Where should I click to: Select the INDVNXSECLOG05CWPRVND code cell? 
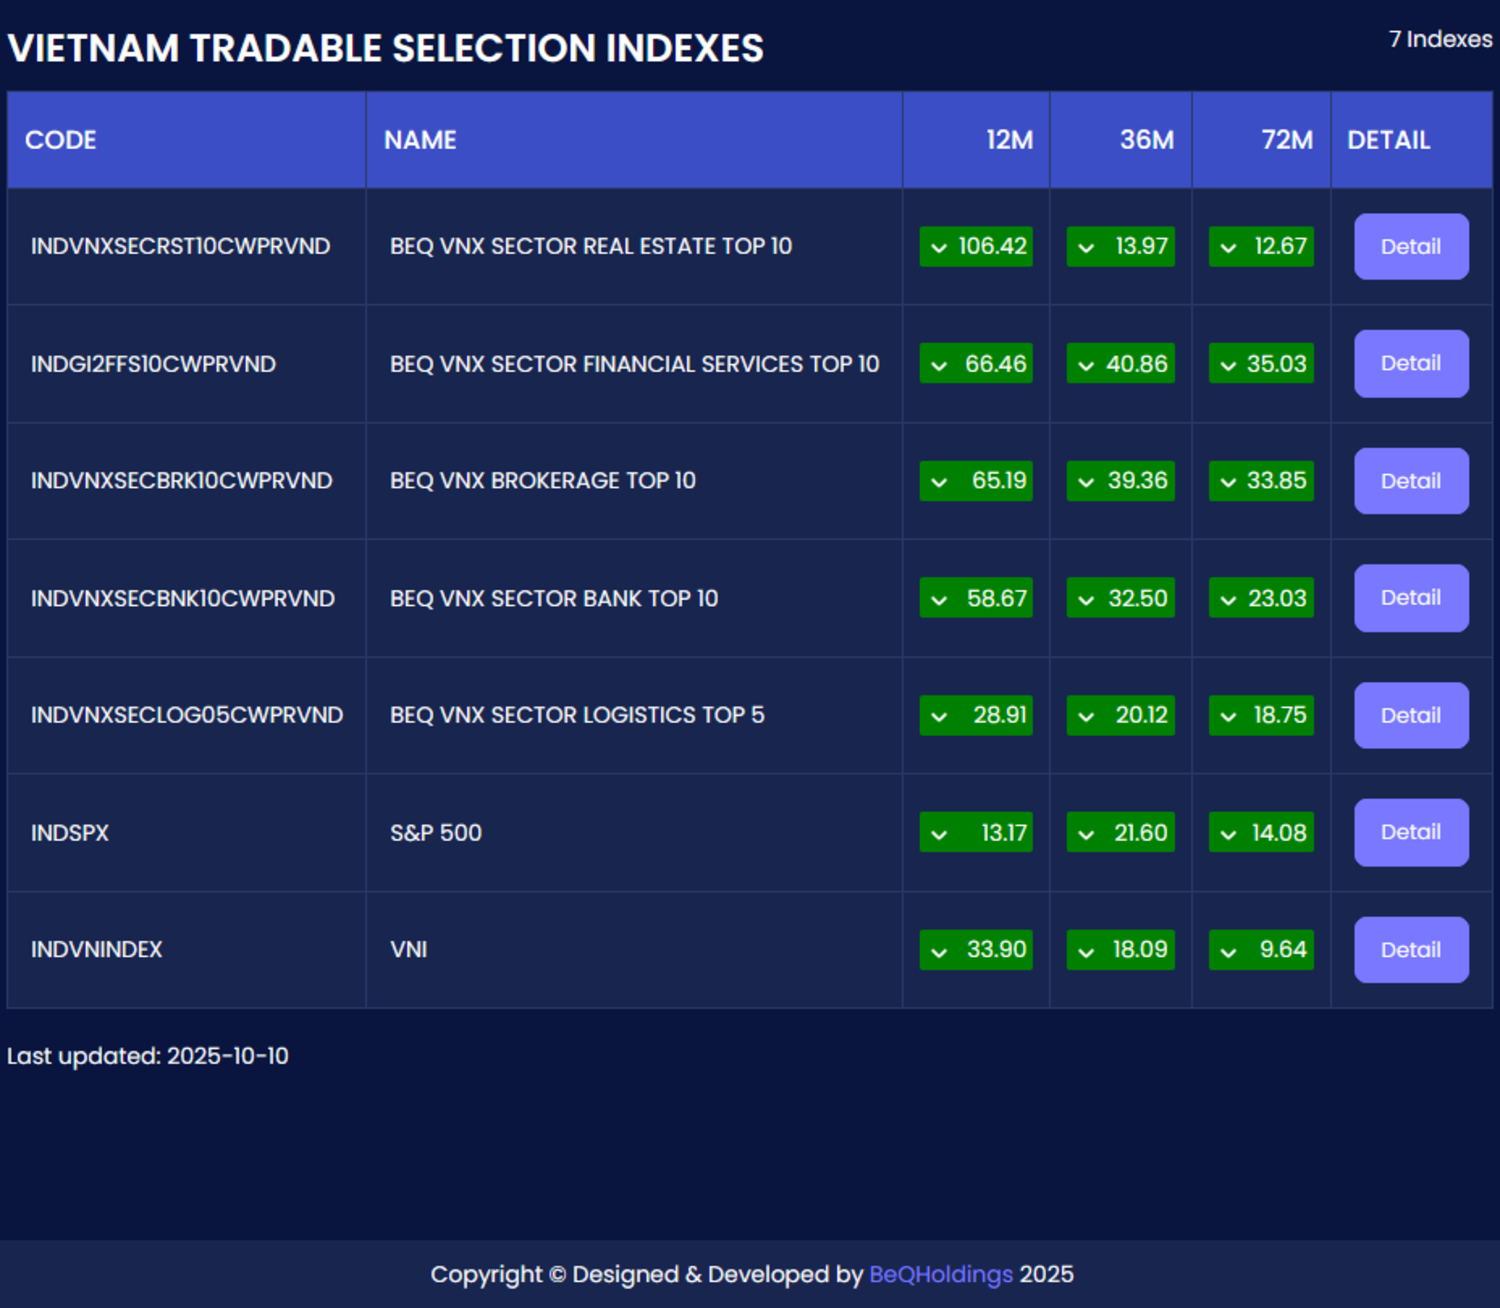[x=187, y=715]
